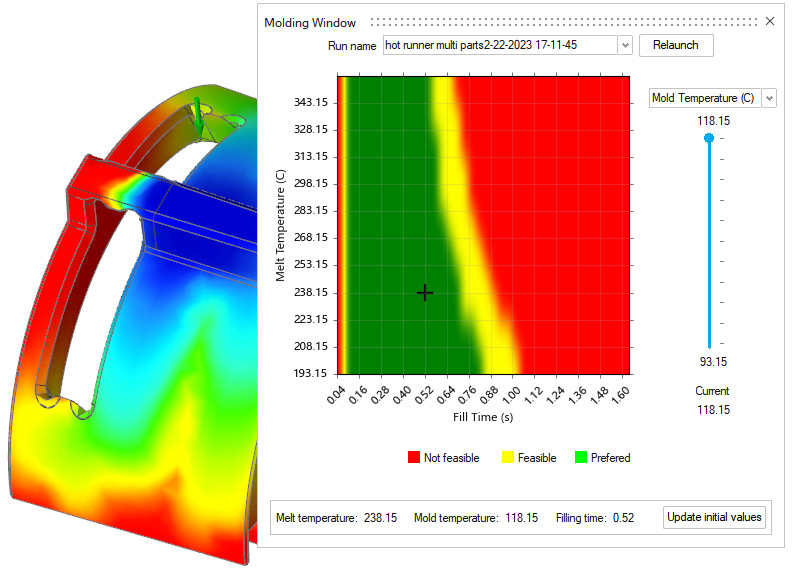Click the slider track bottom near 93.15
The image size is (797, 580).
[710, 345]
